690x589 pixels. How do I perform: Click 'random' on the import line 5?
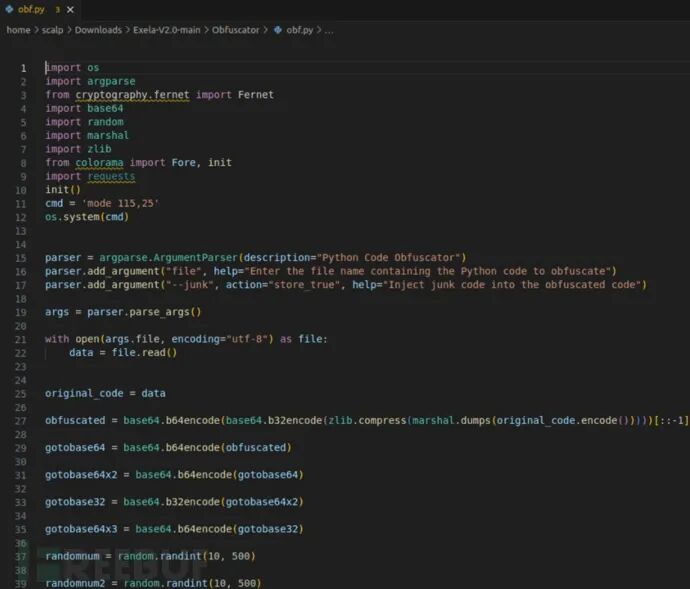(105, 122)
